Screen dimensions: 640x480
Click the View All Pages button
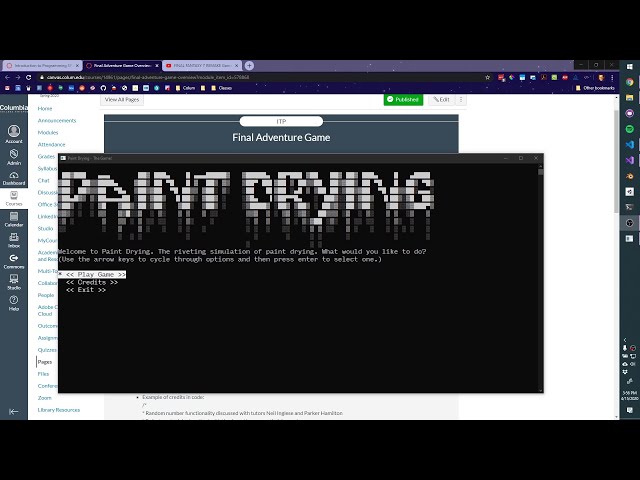coord(122,100)
